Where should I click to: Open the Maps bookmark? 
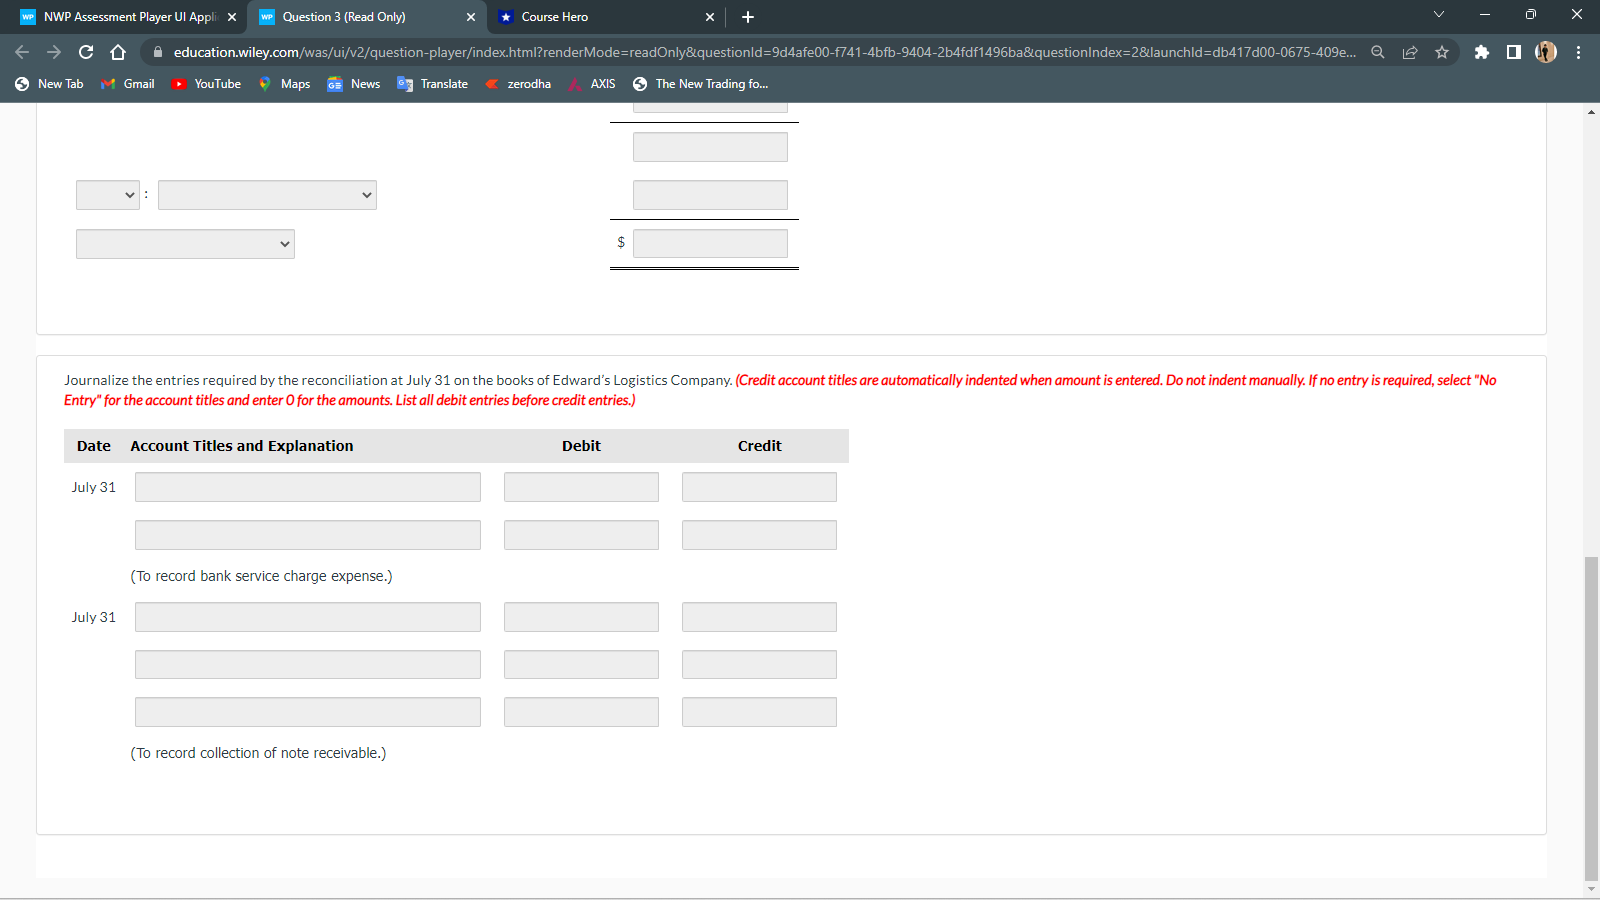click(285, 84)
